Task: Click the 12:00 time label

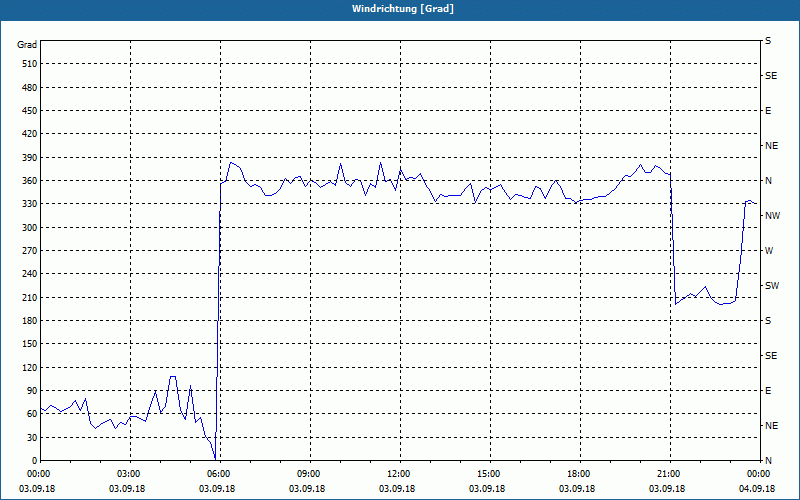Action: tap(398, 474)
